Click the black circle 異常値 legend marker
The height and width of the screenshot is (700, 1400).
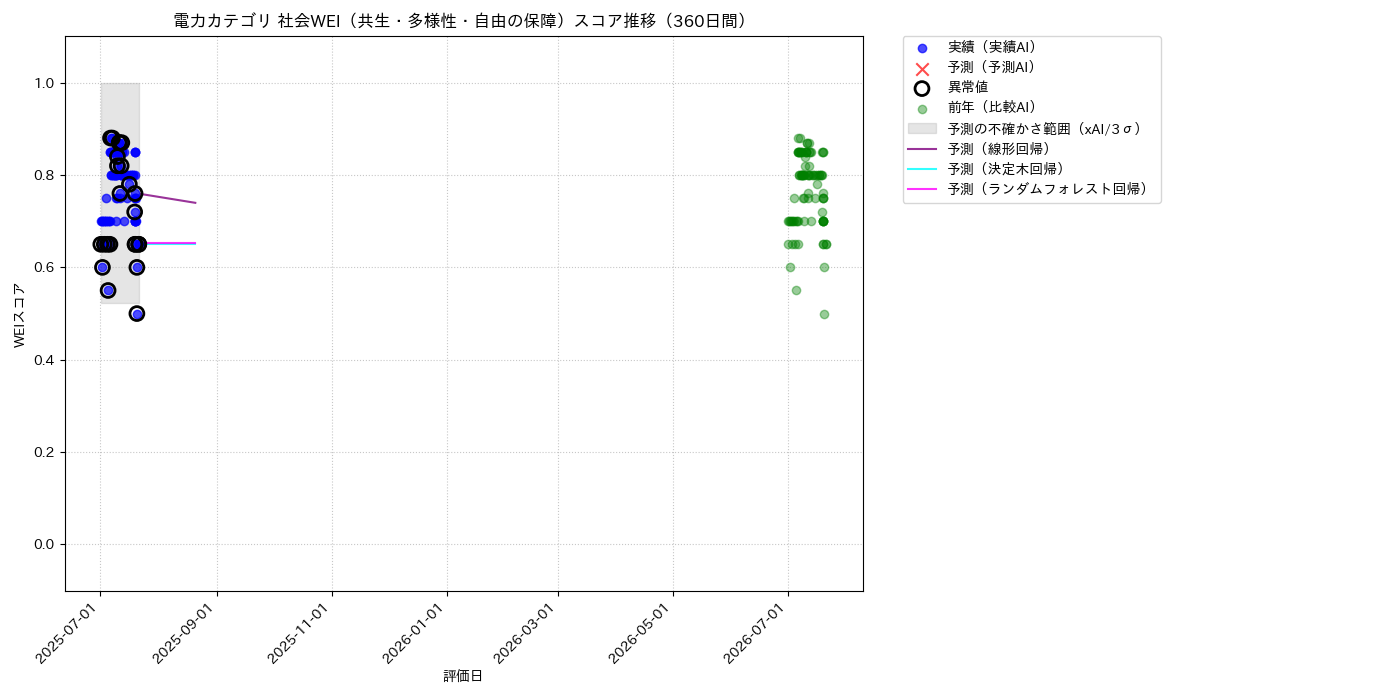(922, 88)
